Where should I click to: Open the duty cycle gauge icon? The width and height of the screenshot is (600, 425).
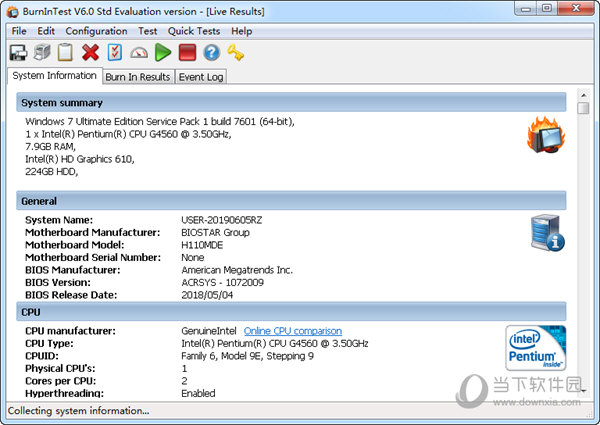pos(139,53)
